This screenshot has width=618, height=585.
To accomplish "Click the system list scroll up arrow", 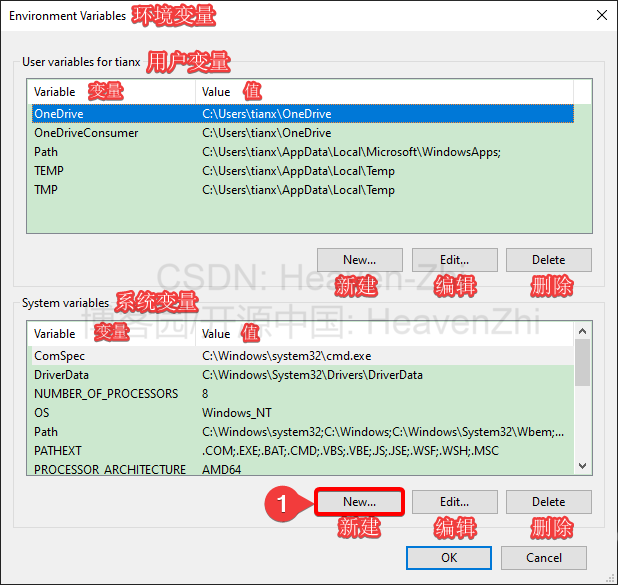I will click(583, 331).
